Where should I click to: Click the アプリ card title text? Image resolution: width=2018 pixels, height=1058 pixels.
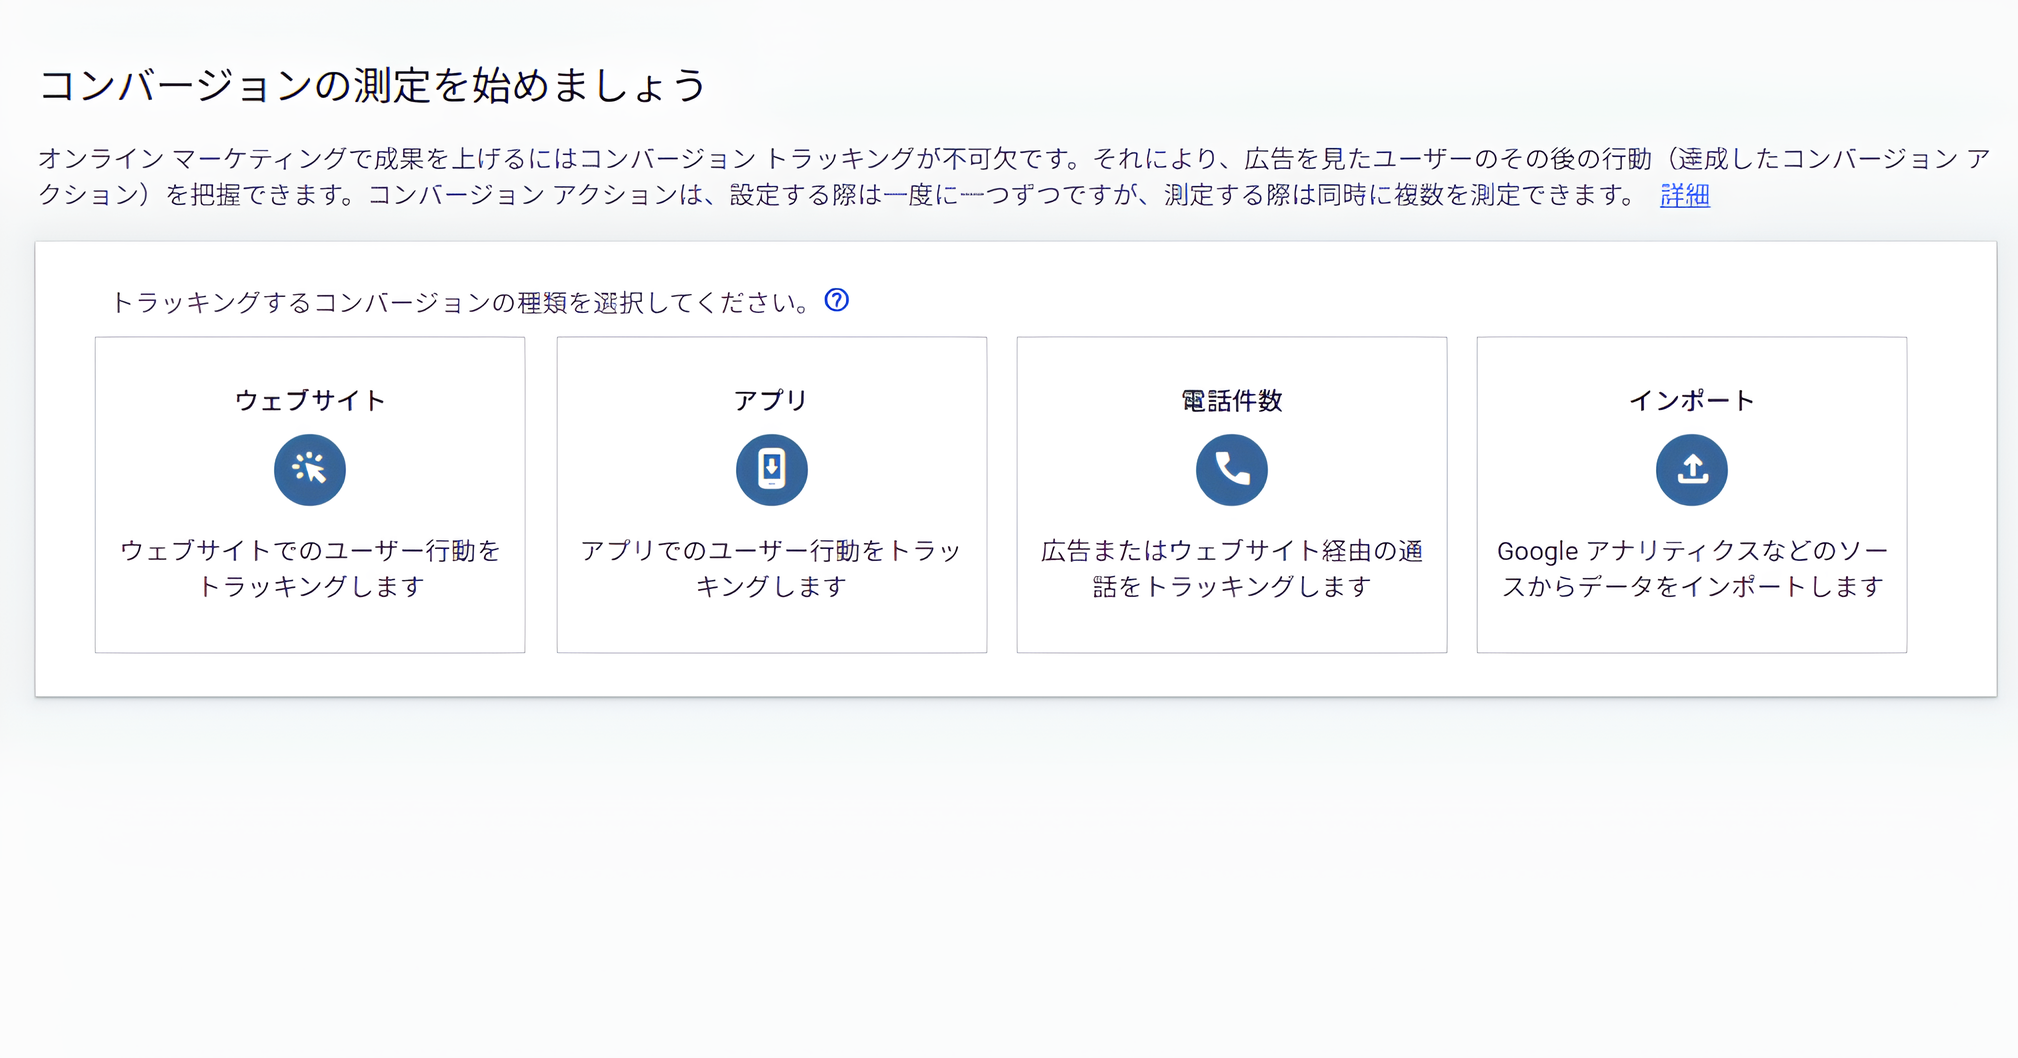[771, 398]
